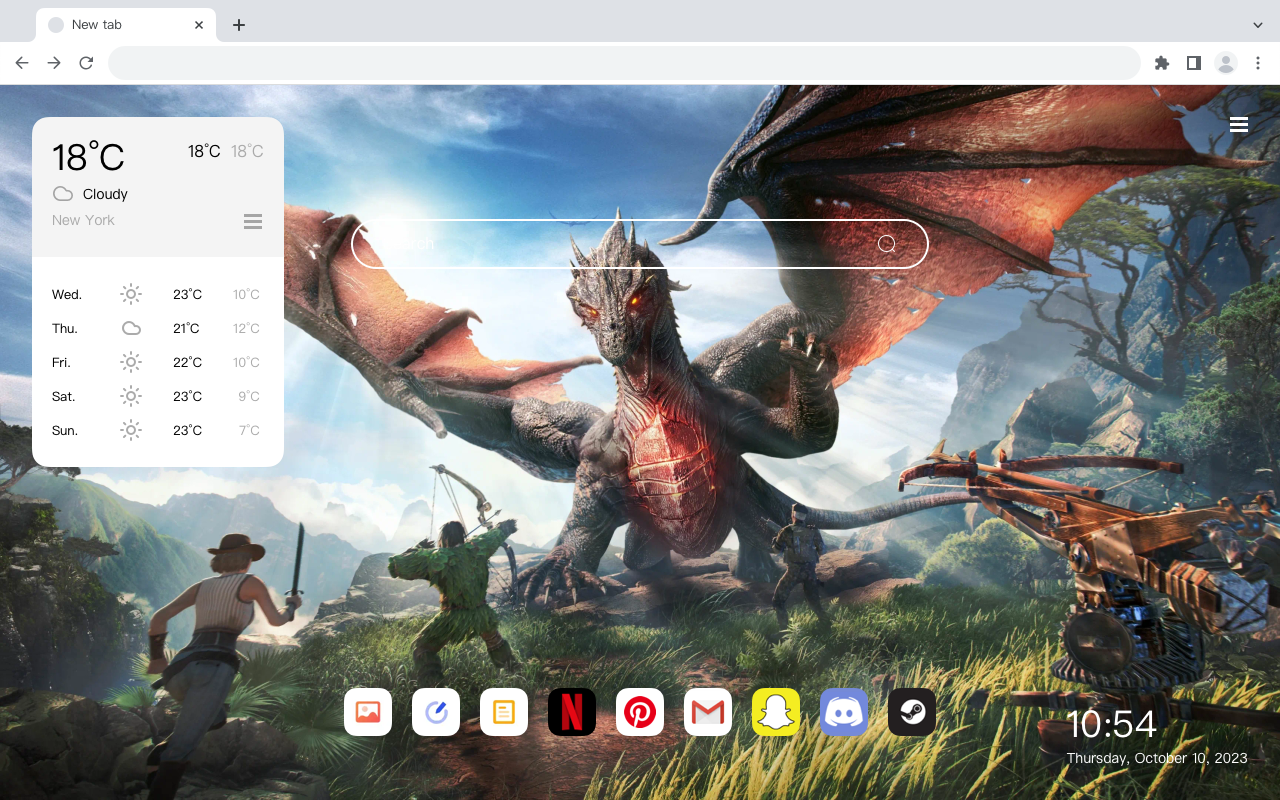
Task: Click the page search input field
Action: coord(640,244)
